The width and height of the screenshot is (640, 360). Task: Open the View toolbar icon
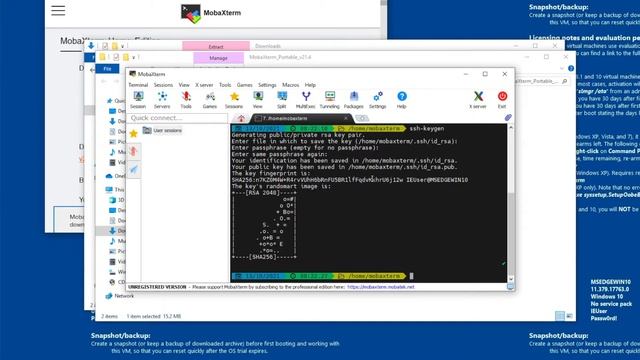258,100
